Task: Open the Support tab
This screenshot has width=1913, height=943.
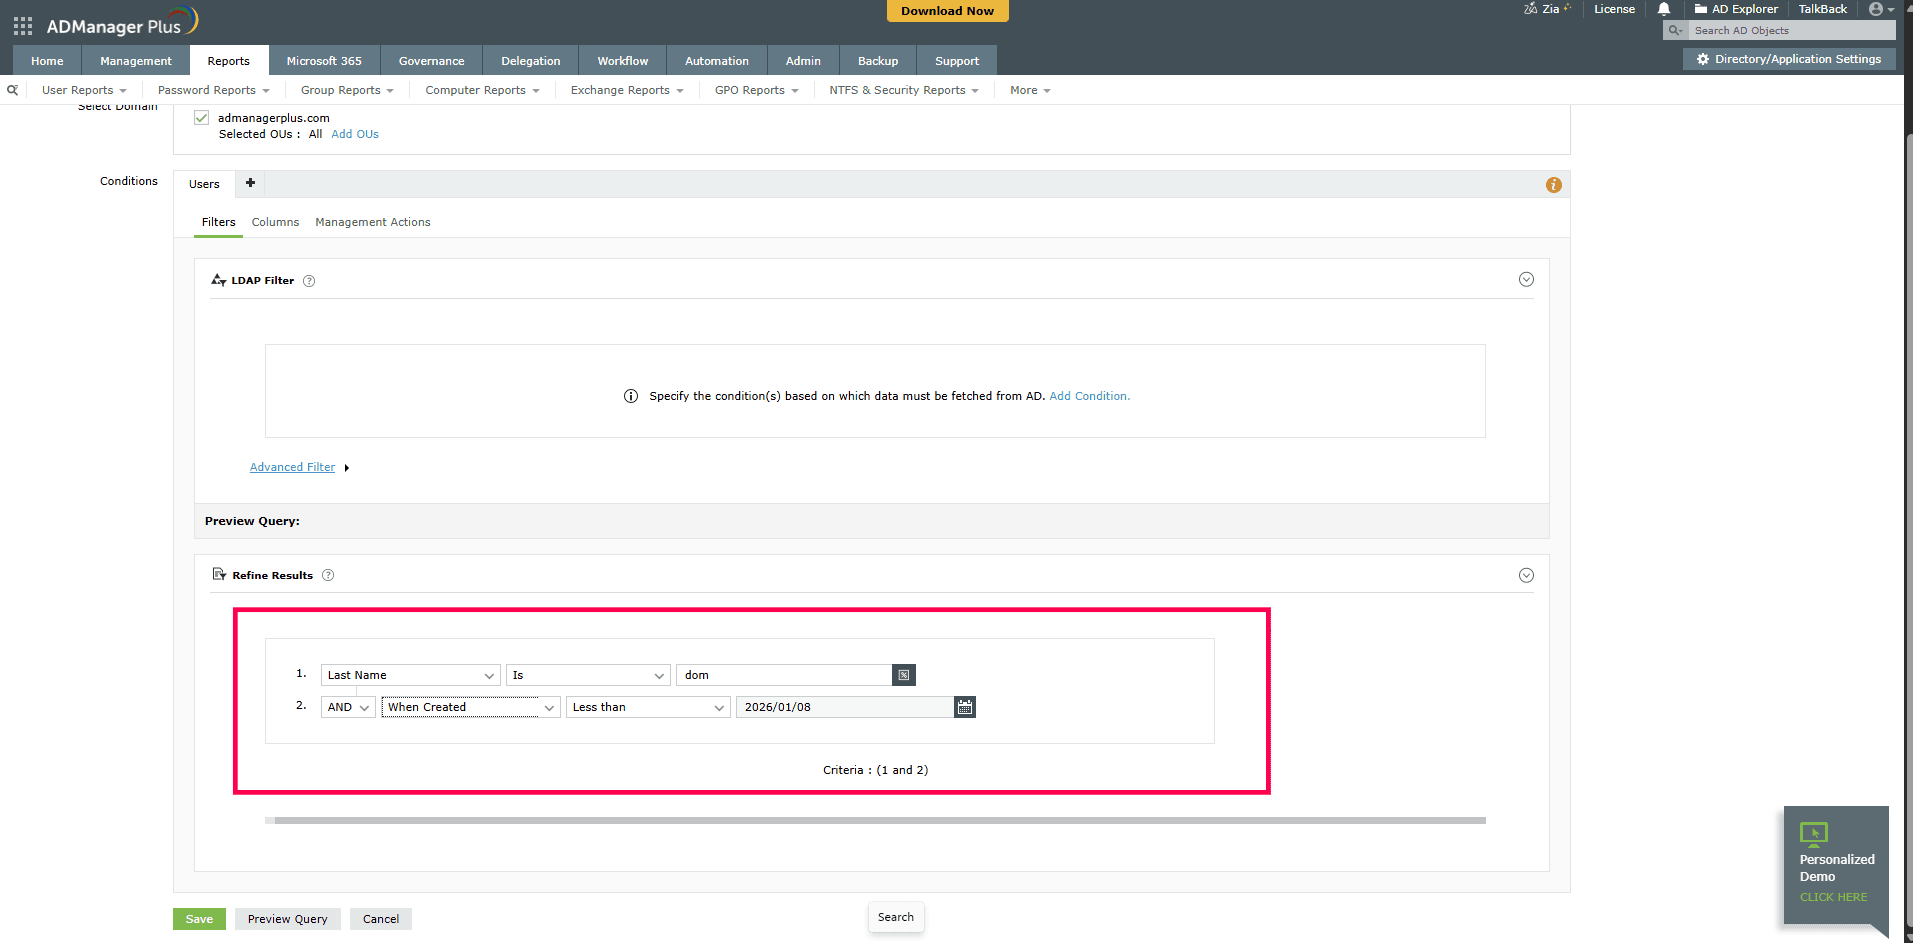Action: tap(957, 61)
